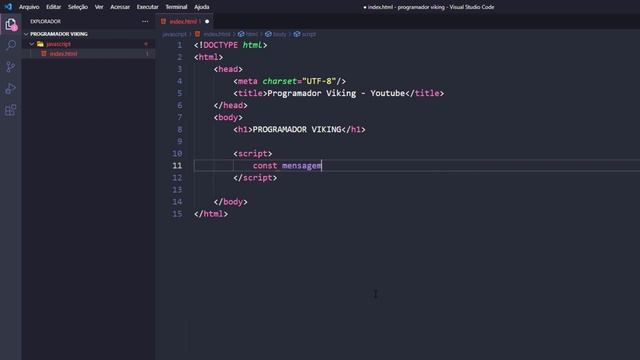Open the Extensions view

point(11,110)
